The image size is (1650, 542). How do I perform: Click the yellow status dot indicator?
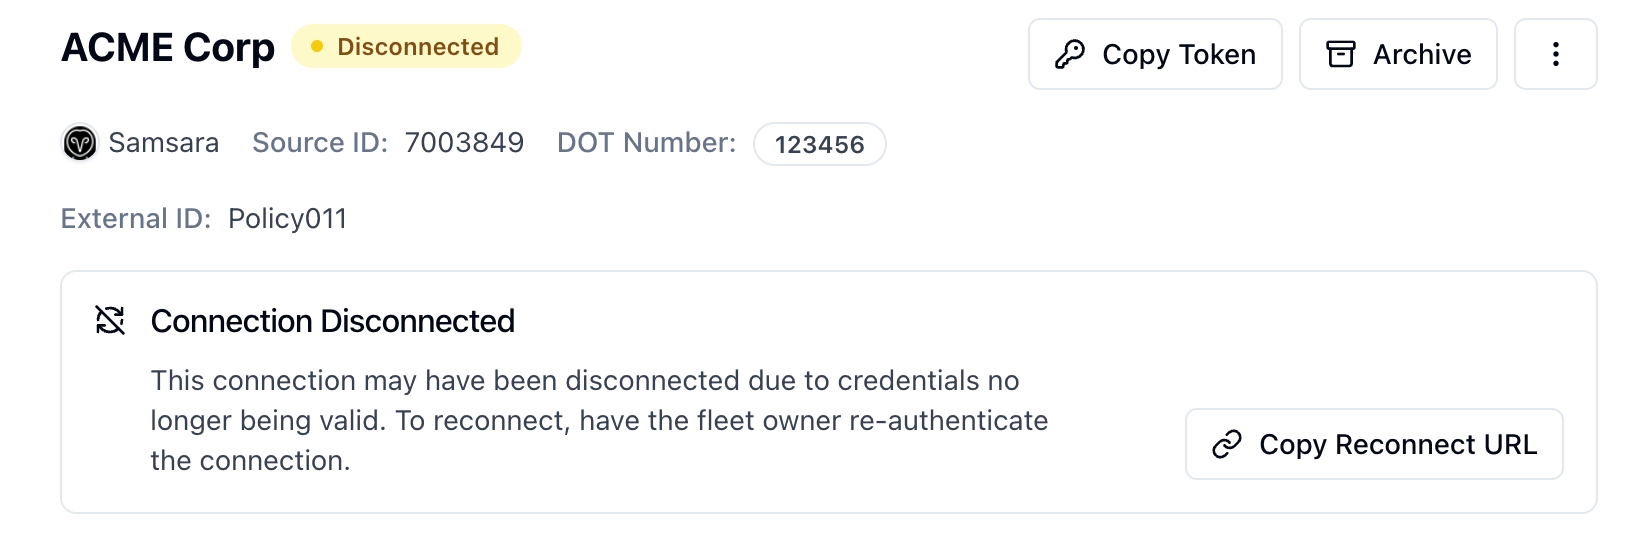[x=317, y=46]
